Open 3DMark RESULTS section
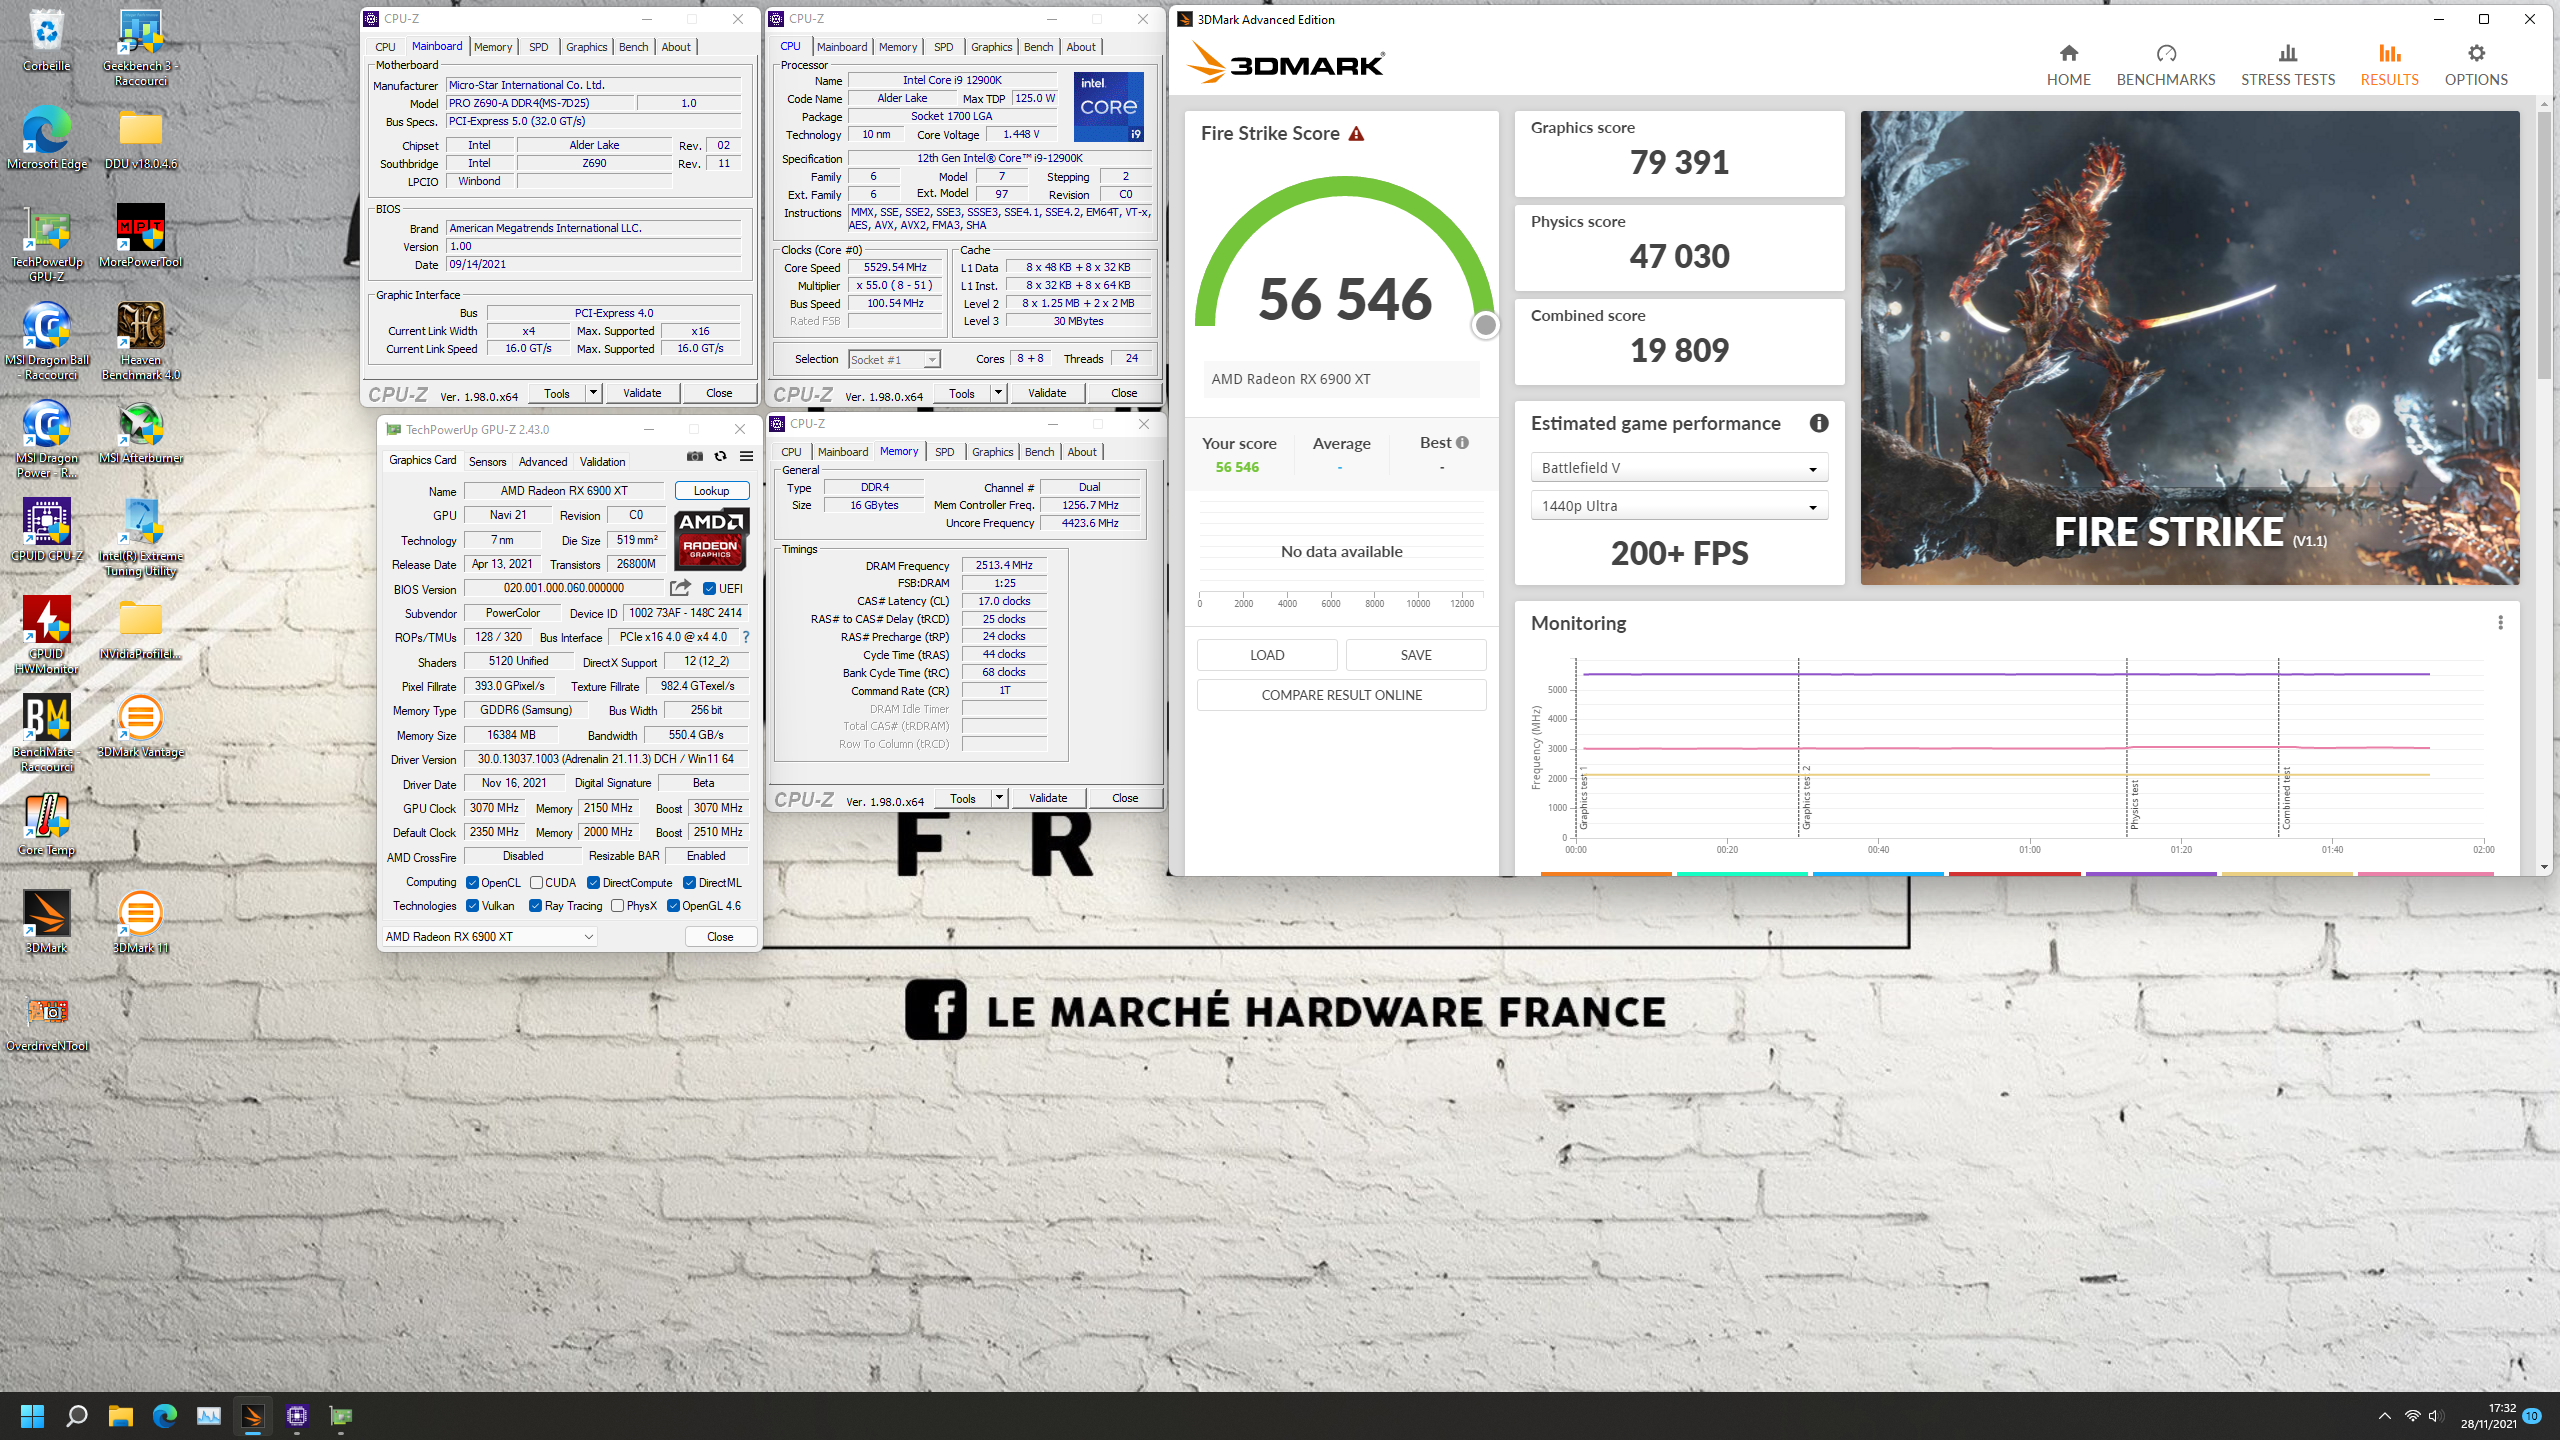 pyautogui.click(x=2389, y=65)
